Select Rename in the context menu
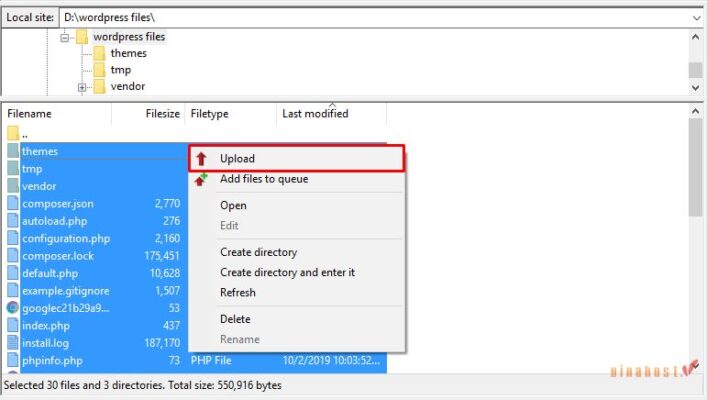The image size is (707, 400). point(296,339)
